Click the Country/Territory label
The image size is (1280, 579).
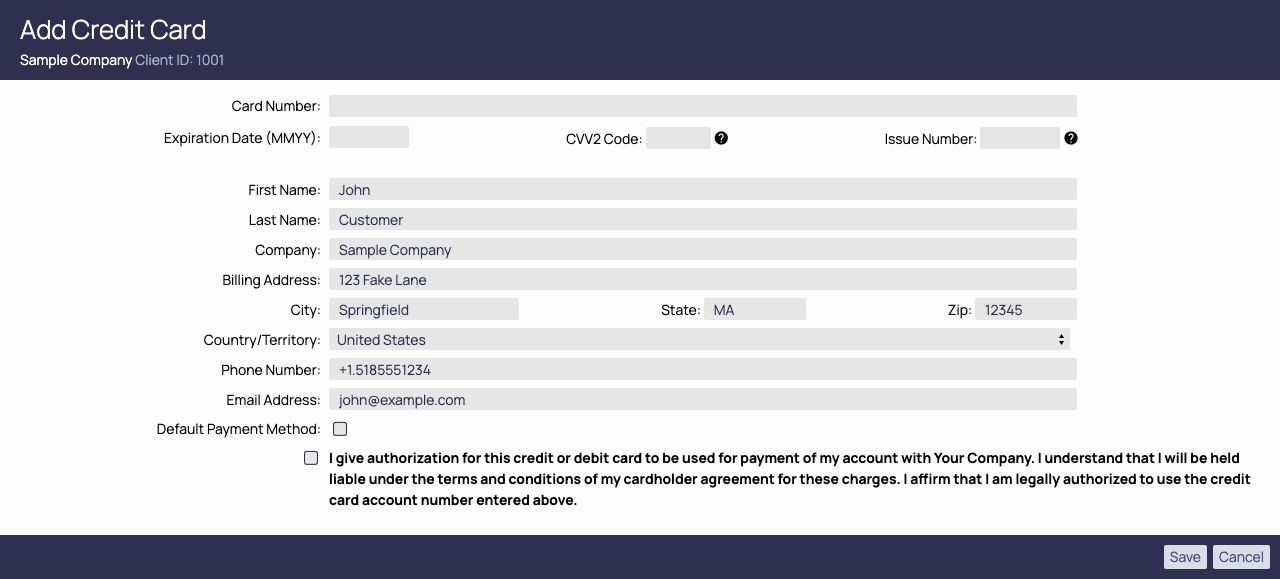(x=262, y=340)
